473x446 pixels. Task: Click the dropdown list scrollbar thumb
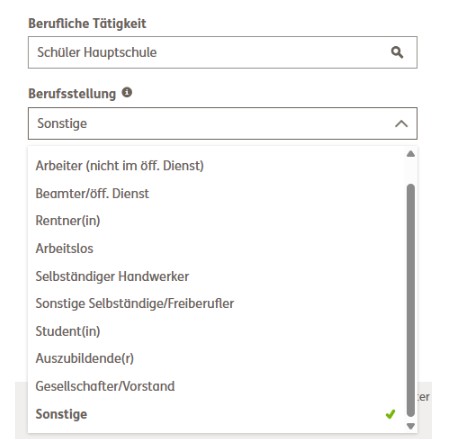pyautogui.click(x=411, y=300)
